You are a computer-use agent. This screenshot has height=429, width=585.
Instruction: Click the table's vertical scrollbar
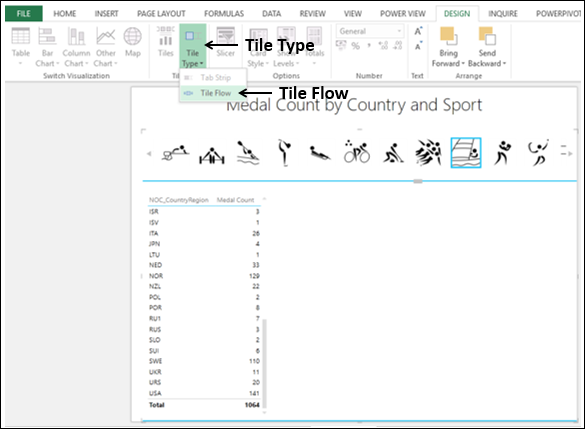tap(265, 363)
